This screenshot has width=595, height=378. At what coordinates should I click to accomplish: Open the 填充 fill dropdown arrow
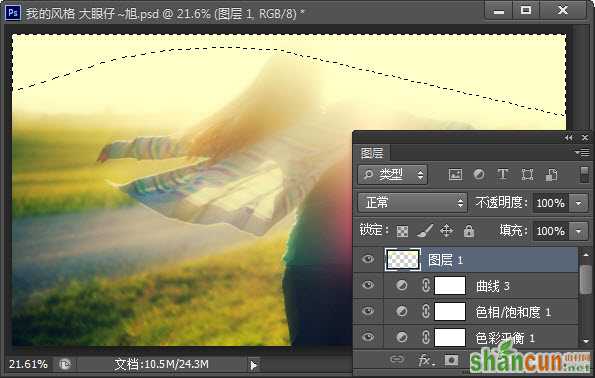point(578,231)
